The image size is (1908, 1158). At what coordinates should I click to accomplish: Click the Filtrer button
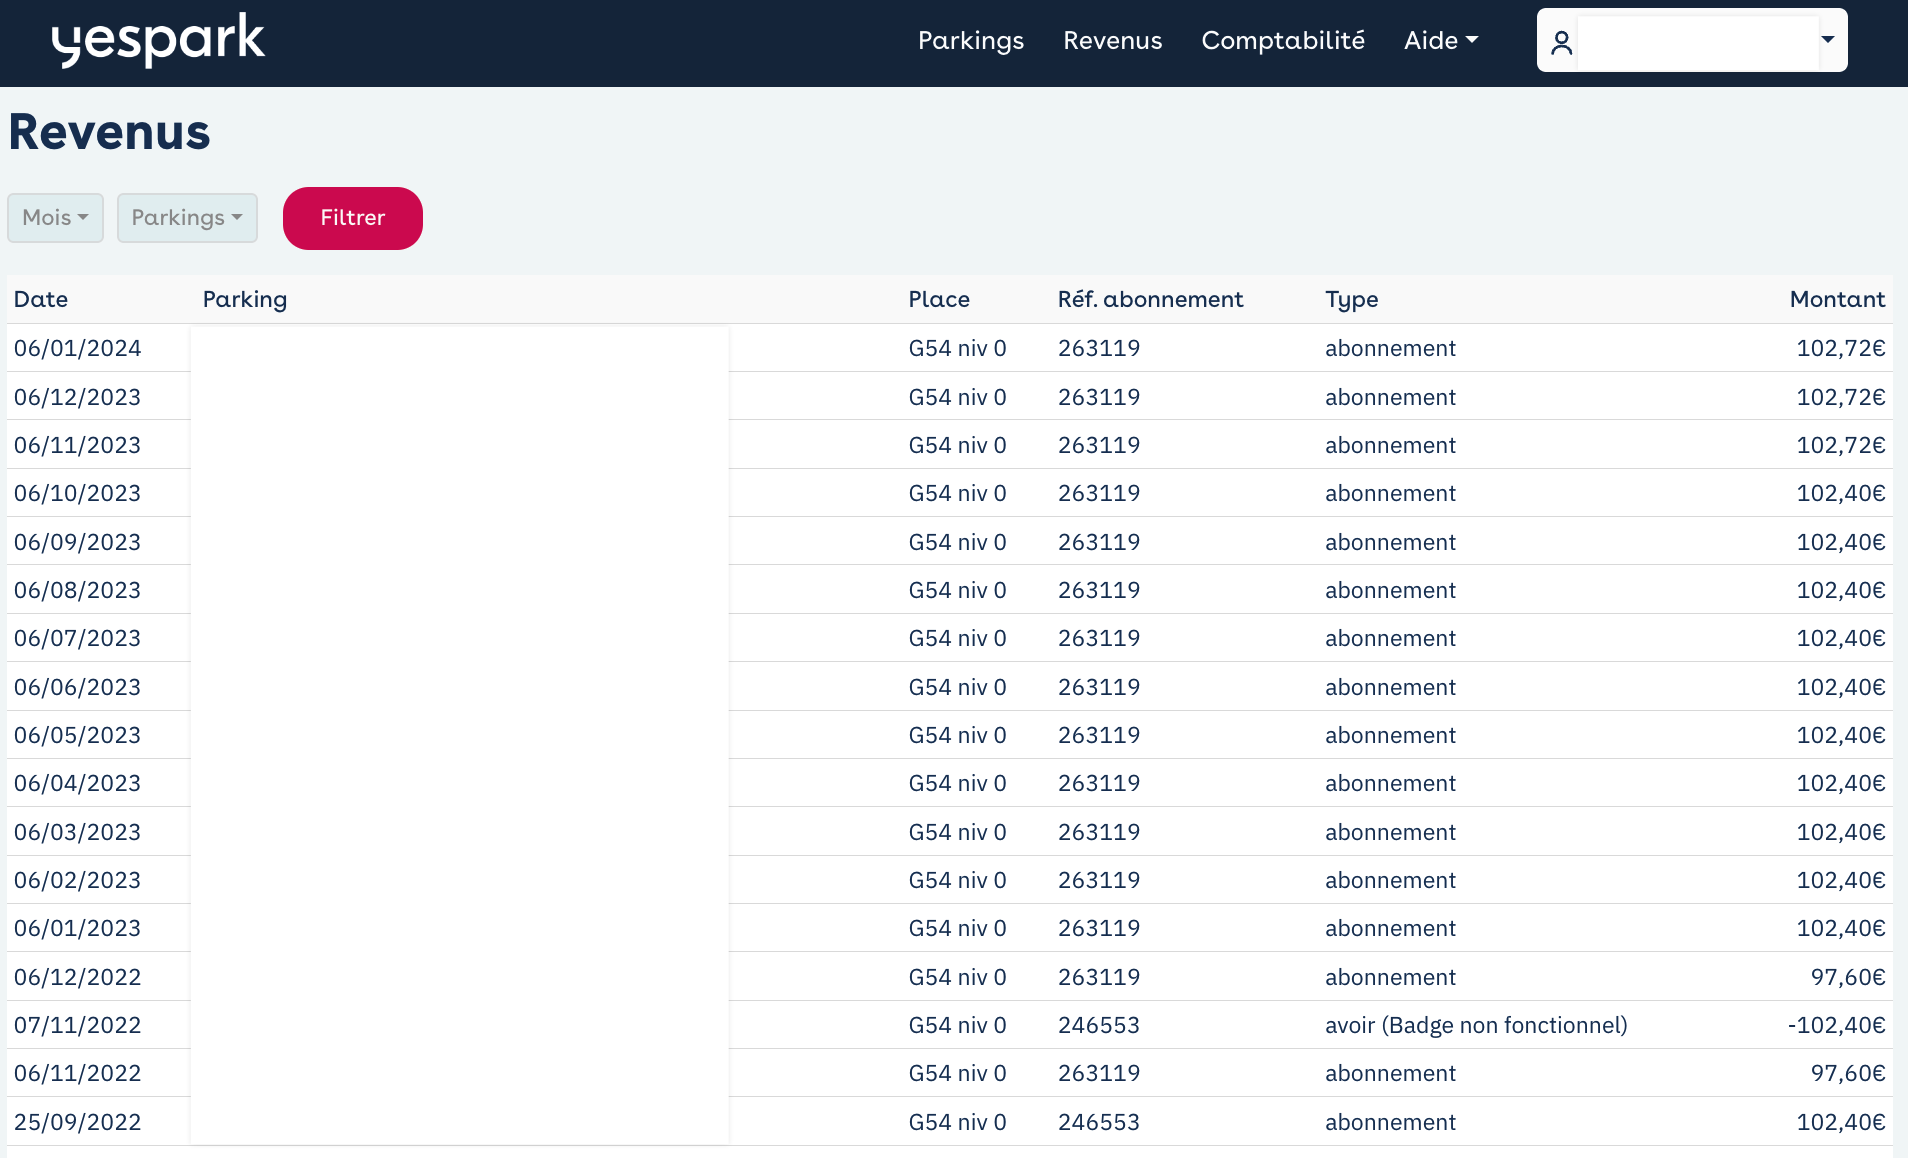click(353, 218)
